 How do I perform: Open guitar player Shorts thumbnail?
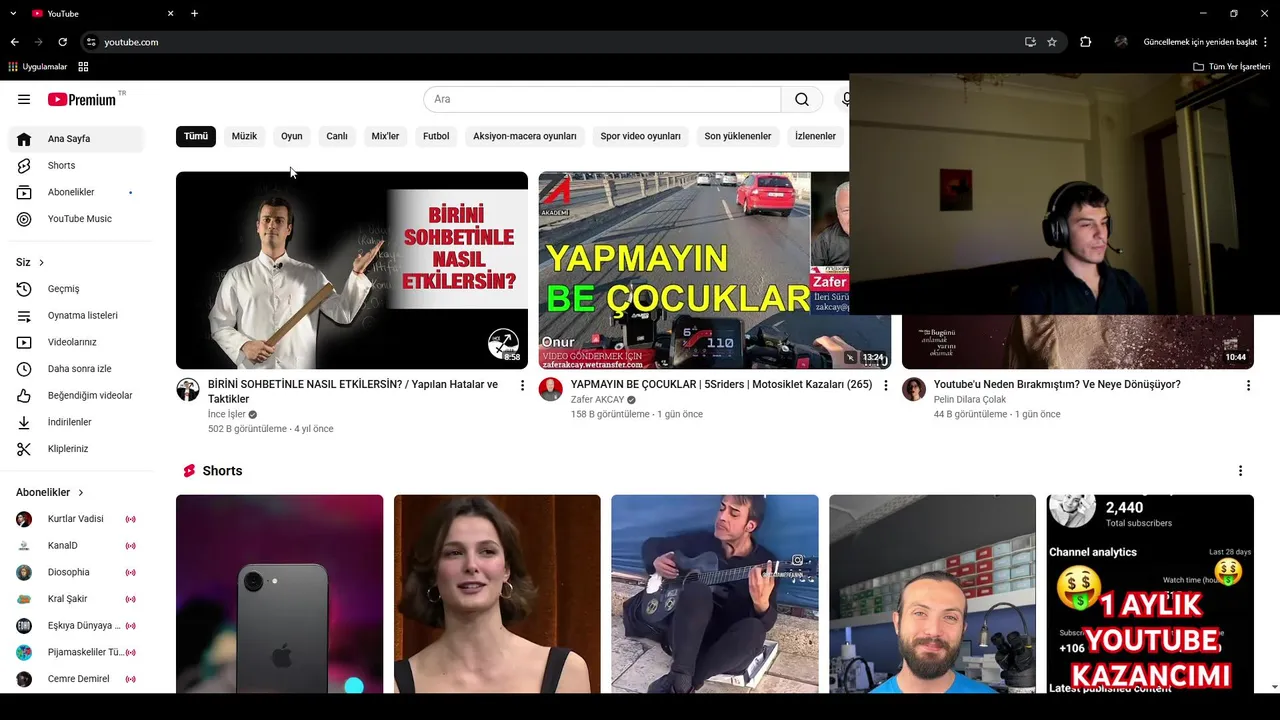point(715,594)
